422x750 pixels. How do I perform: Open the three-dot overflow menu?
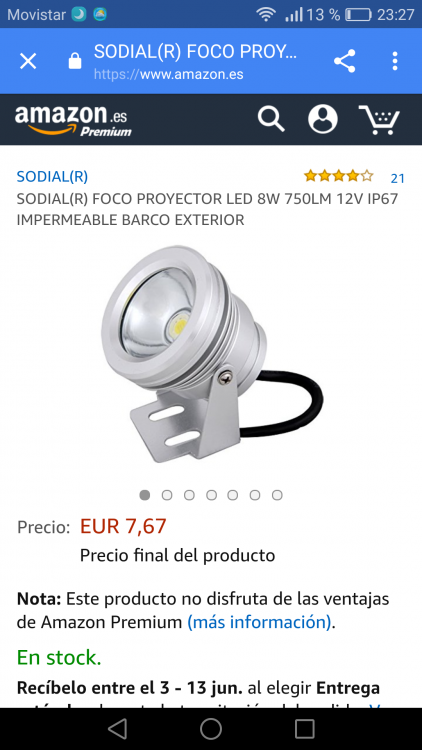[395, 61]
